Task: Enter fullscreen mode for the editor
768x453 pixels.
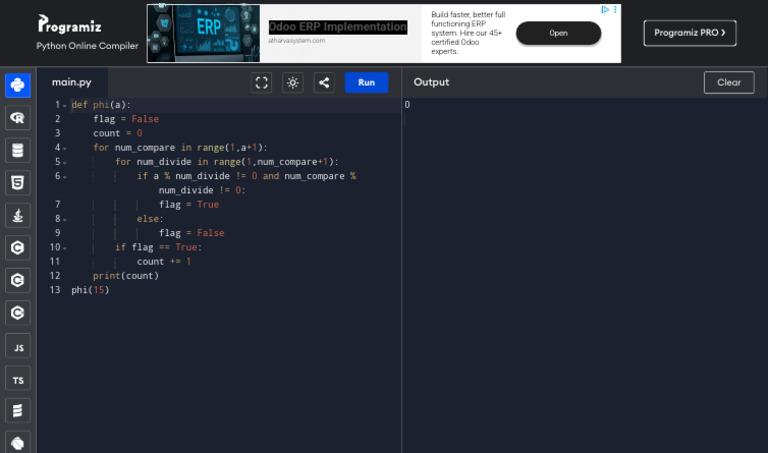Action: click(x=261, y=83)
